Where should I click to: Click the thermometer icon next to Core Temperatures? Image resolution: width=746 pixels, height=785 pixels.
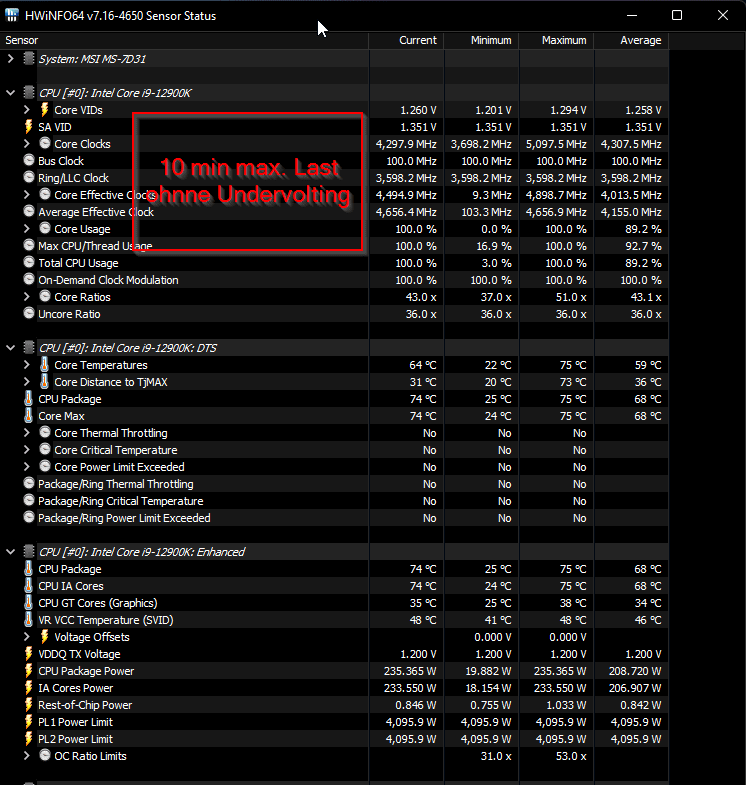coord(45,364)
